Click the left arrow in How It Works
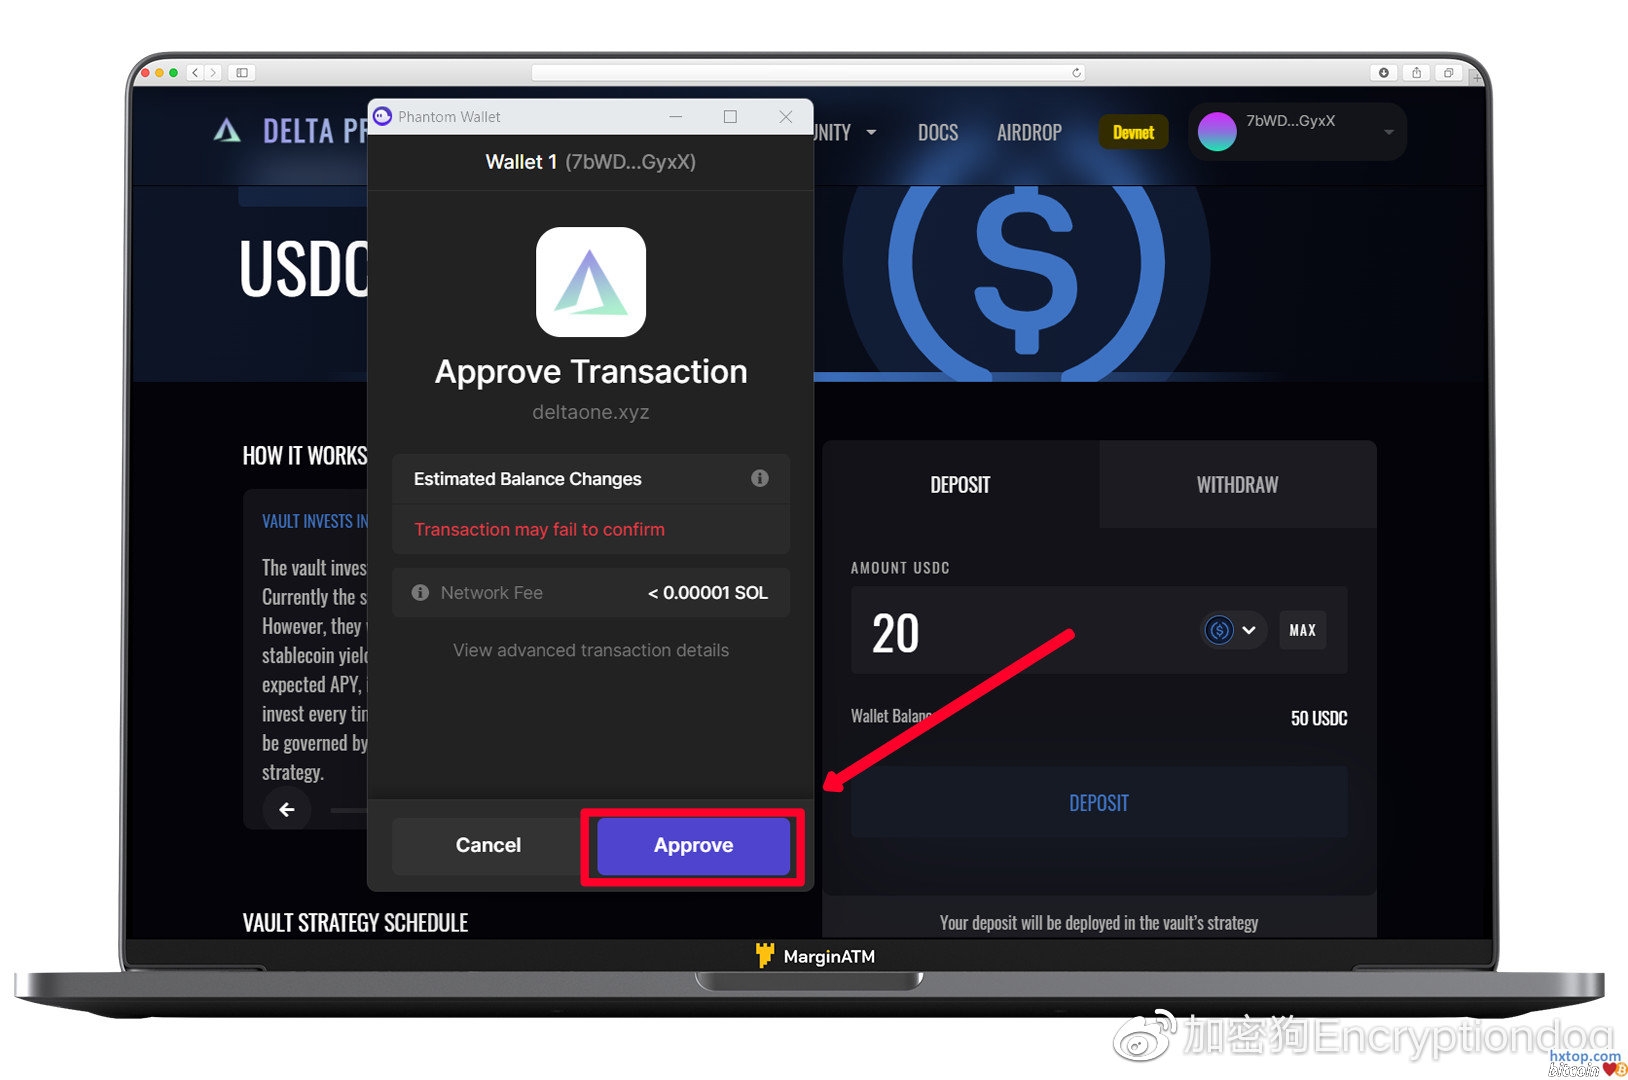 287,809
